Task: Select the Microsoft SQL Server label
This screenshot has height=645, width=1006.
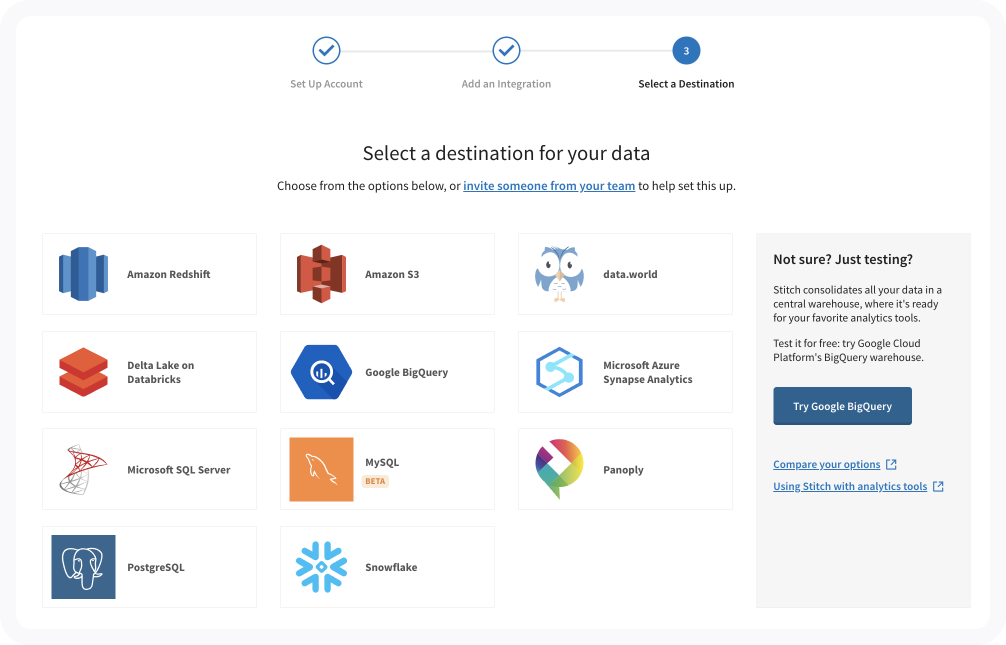Action: click(178, 470)
